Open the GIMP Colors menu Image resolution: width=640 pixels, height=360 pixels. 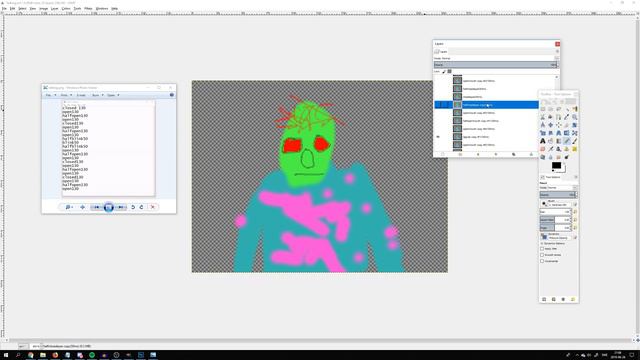[x=66, y=8]
